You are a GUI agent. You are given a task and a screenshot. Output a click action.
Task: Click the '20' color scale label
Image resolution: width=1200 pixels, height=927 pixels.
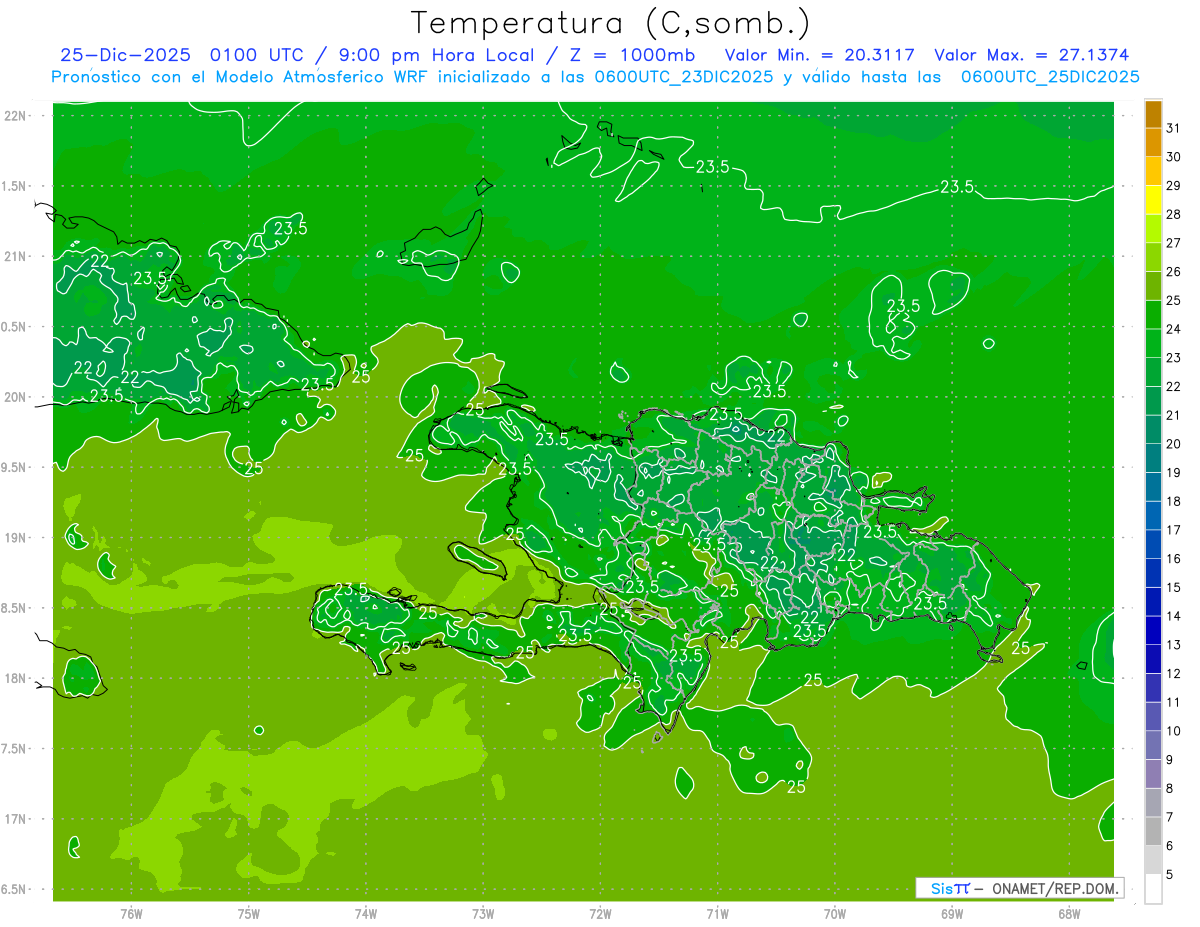coord(1174,444)
